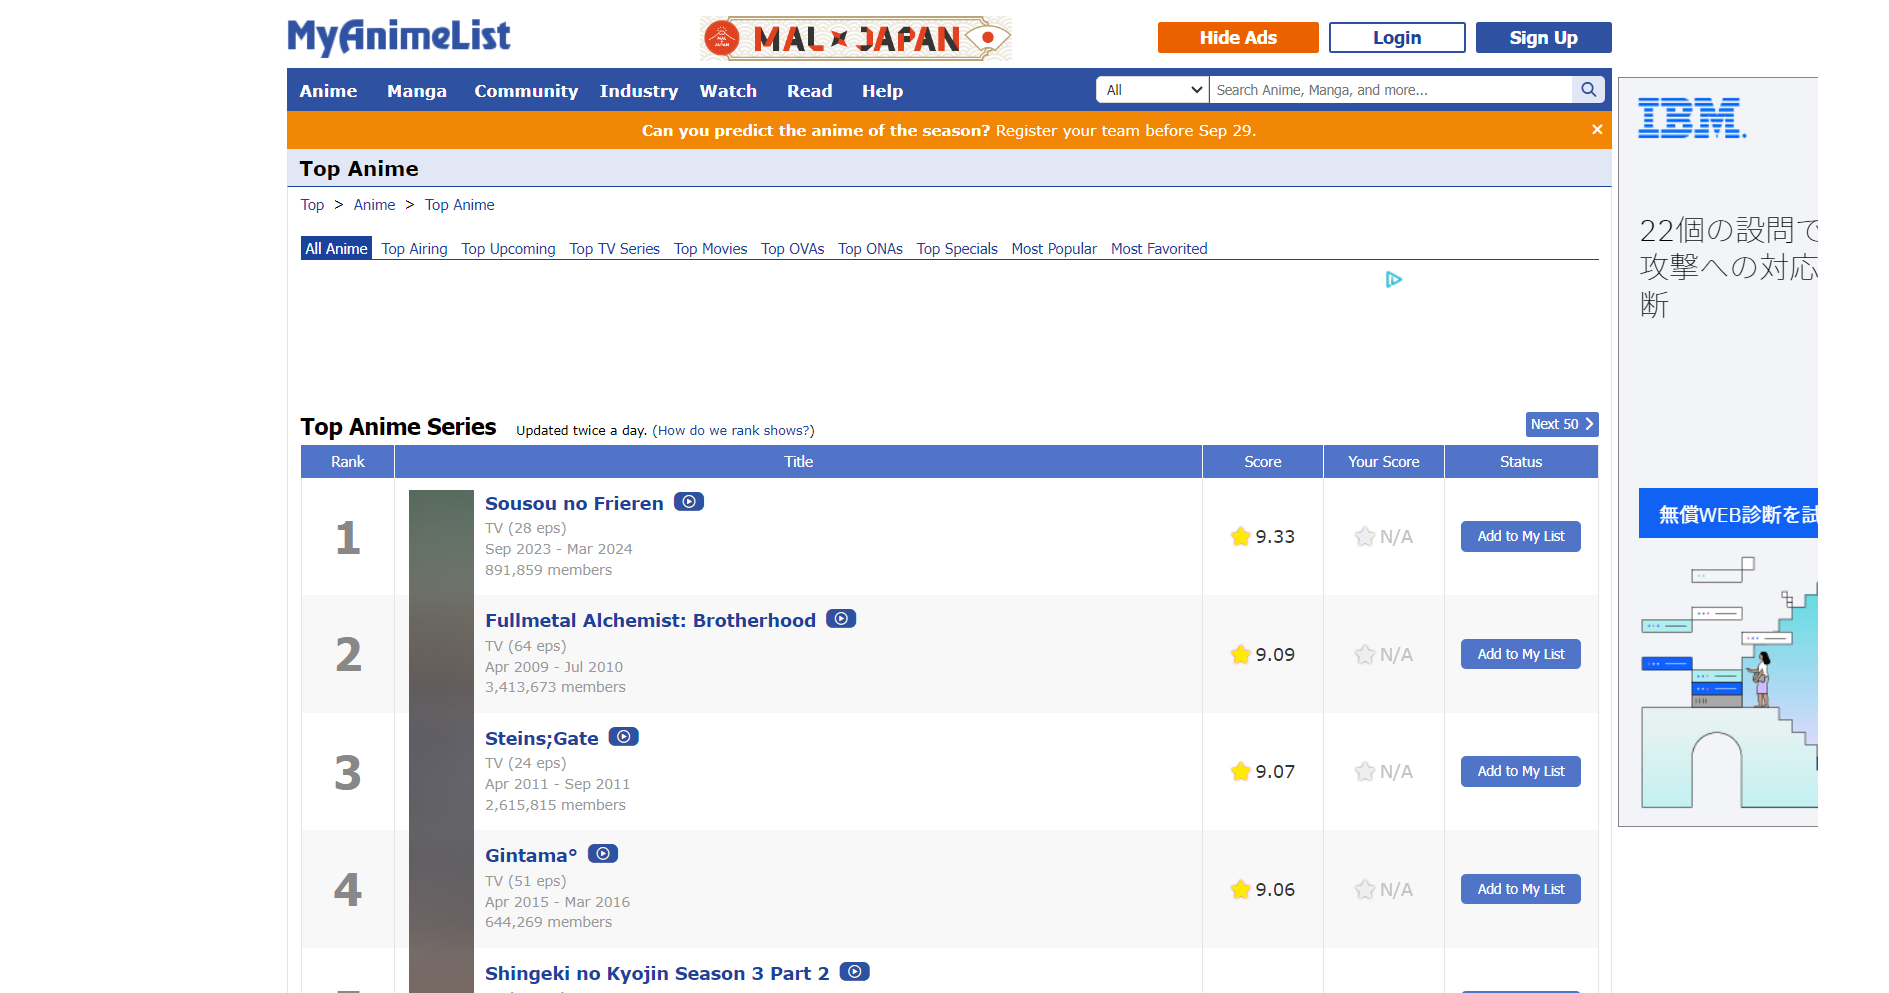This screenshot has width=1889, height=993.
Task: Open the Sousou no Frieren title link
Action: click(574, 504)
